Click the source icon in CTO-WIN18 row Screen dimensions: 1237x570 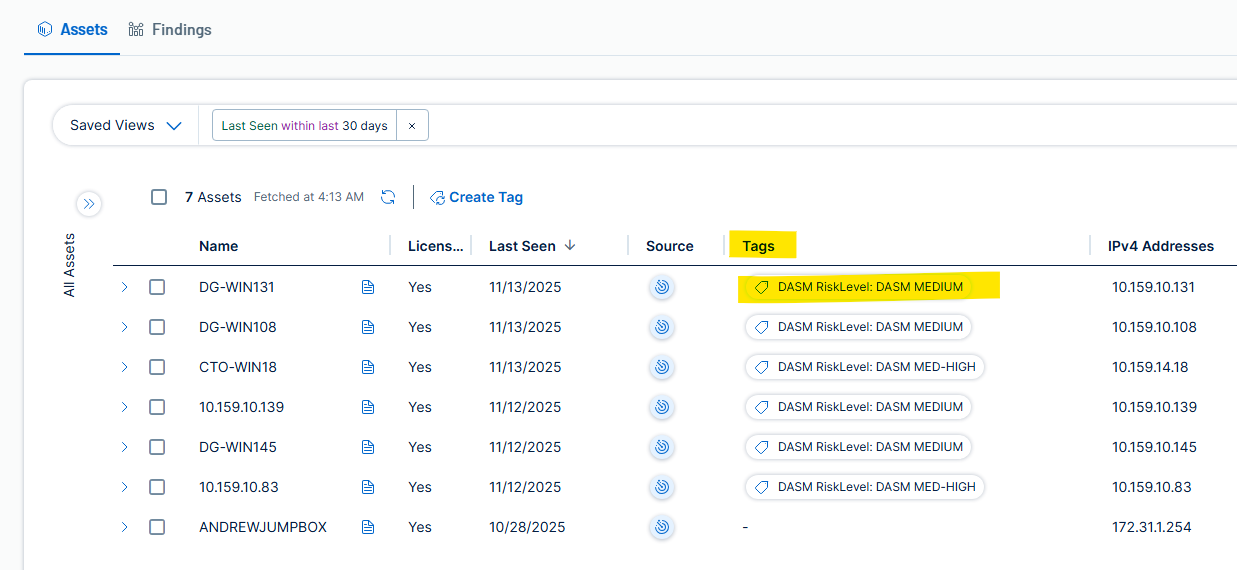pyautogui.click(x=660, y=367)
